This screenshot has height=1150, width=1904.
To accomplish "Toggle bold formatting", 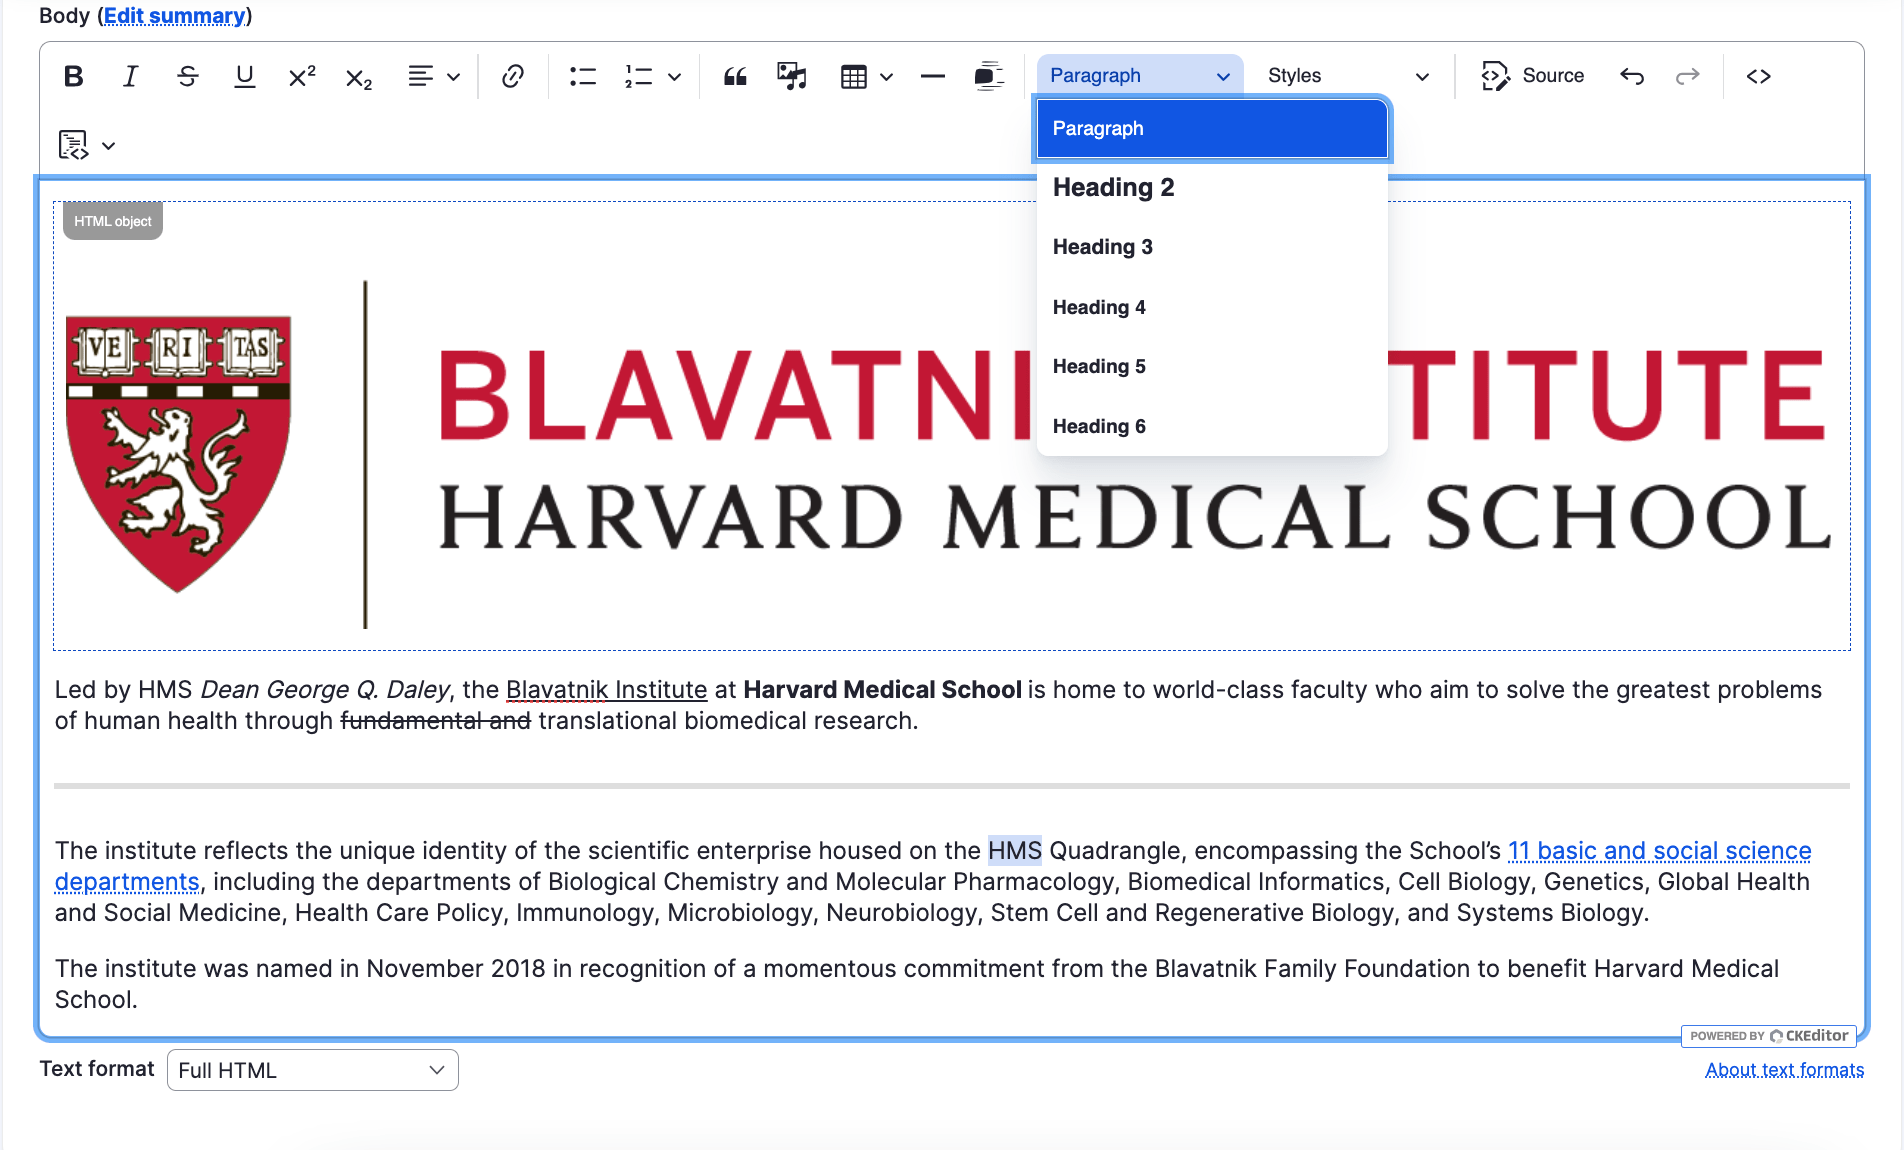I will 73,76.
